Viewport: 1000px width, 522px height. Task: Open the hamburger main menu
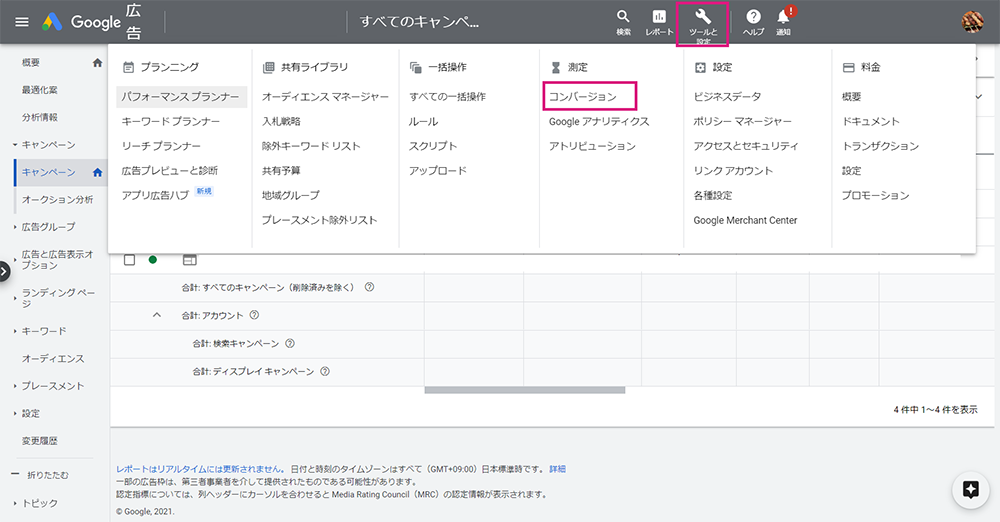[22, 22]
